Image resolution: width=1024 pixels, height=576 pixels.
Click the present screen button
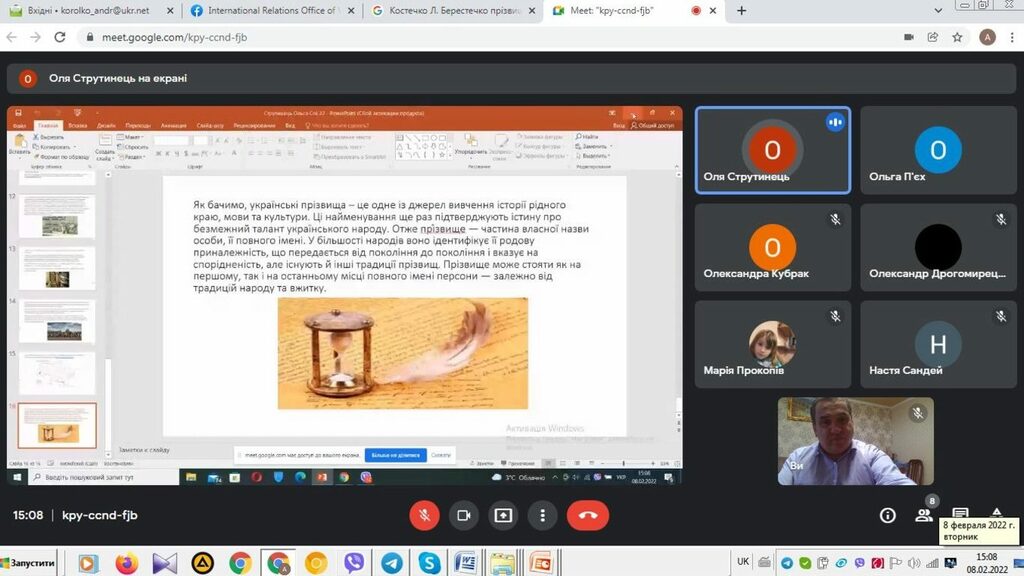coord(503,515)
